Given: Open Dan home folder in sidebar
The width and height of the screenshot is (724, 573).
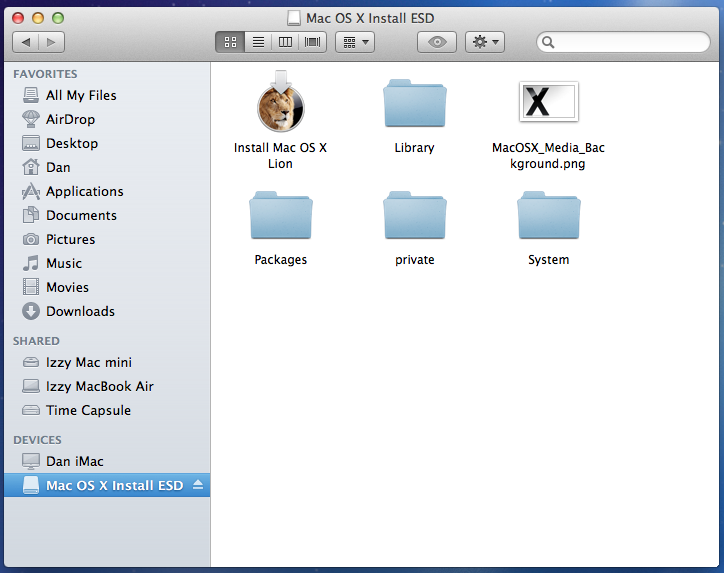Looking at the screenshot, I should (107, 167).
